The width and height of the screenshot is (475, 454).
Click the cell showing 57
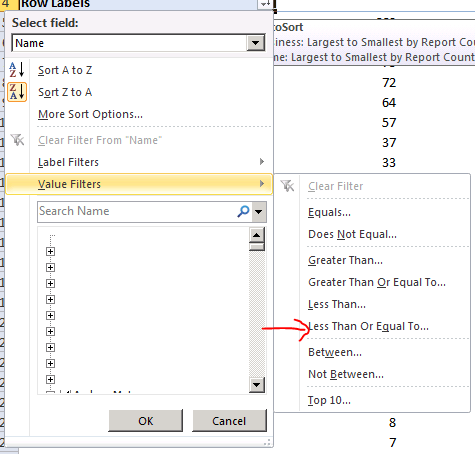click(389, 123)
